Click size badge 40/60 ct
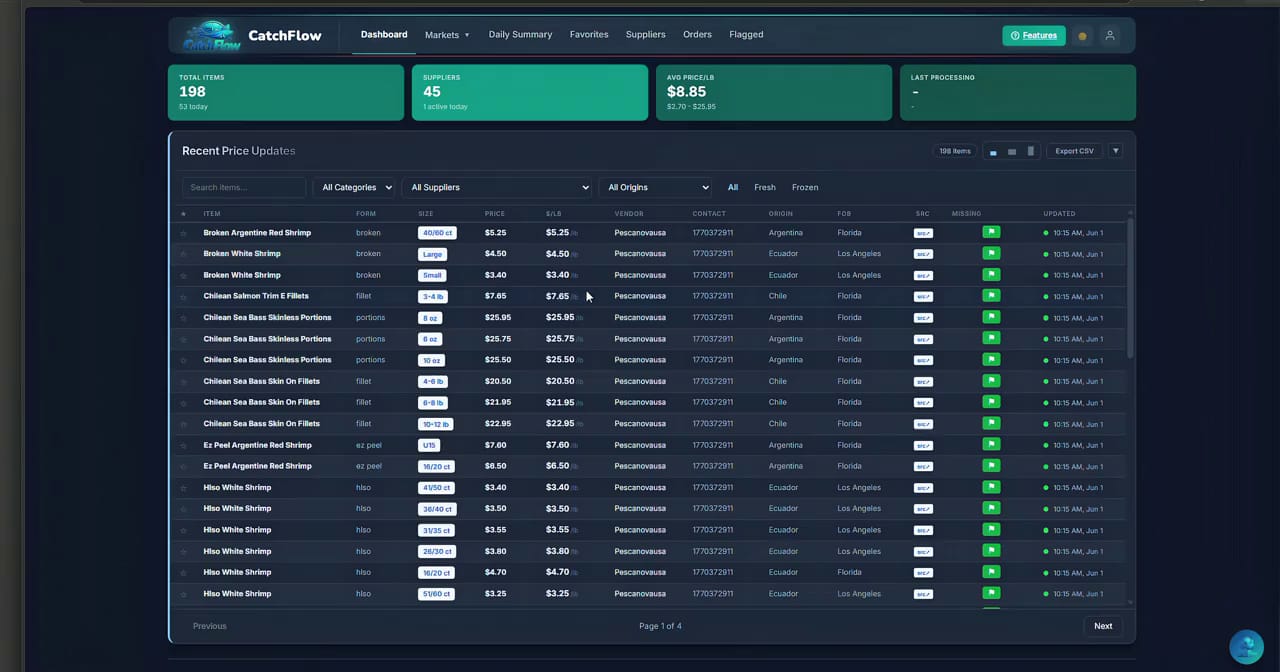 coord(436,233)
